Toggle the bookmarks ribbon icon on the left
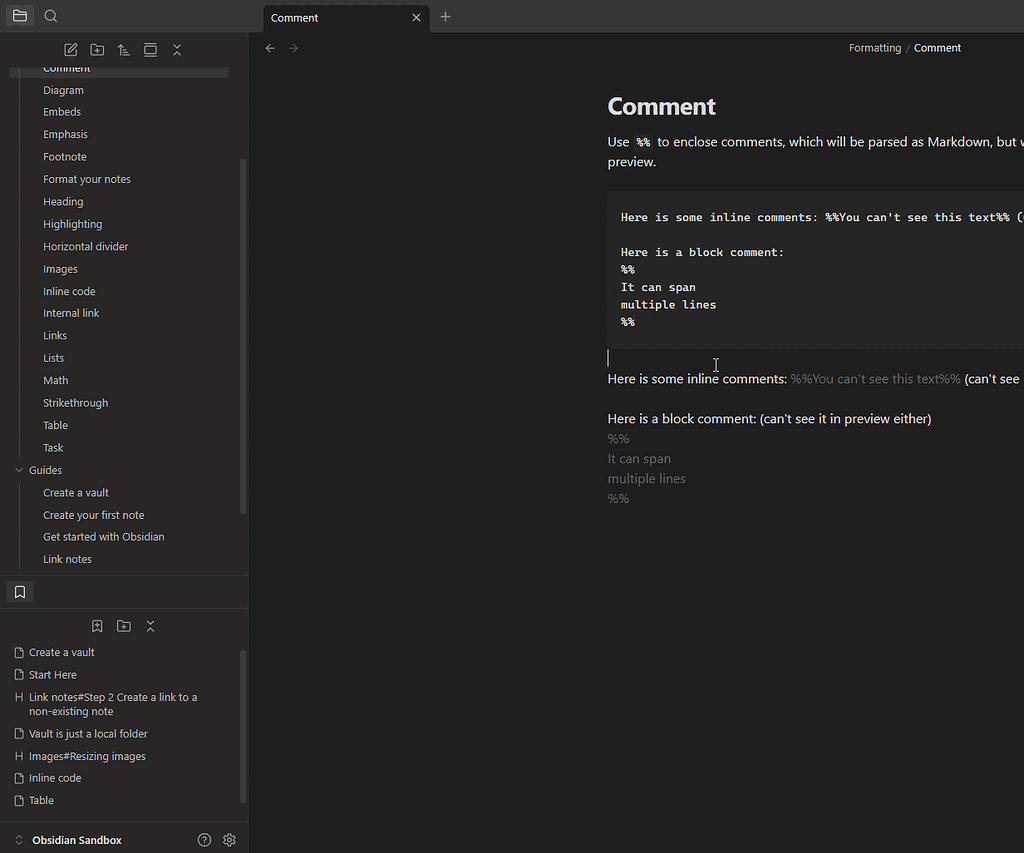This screenshot has width=1024, height=853. [19, 591]
